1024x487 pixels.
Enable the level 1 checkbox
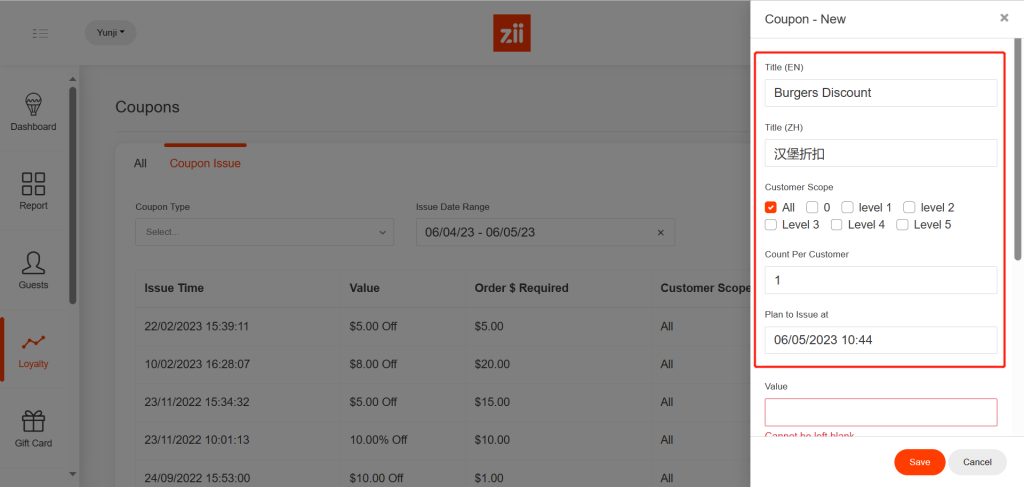tap(847, 207)
